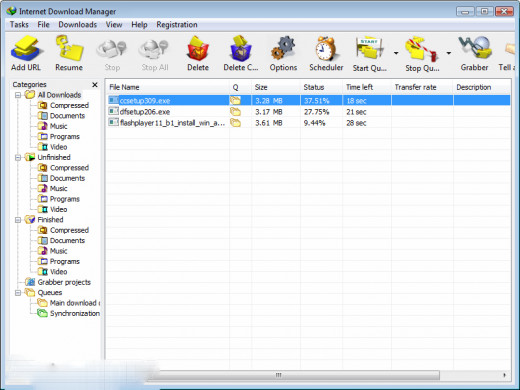
Task: Click the Delete toolbar icon
Action: [x=198, y=53]
